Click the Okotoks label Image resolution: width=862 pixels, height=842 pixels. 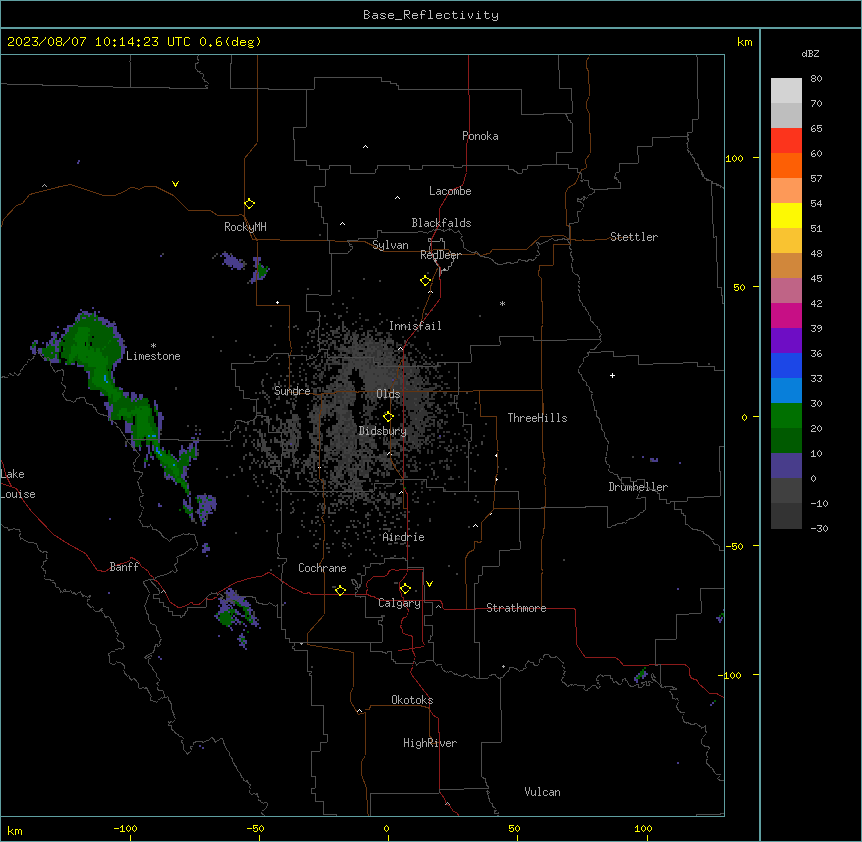pyautogui.click(x=412, y=700)
